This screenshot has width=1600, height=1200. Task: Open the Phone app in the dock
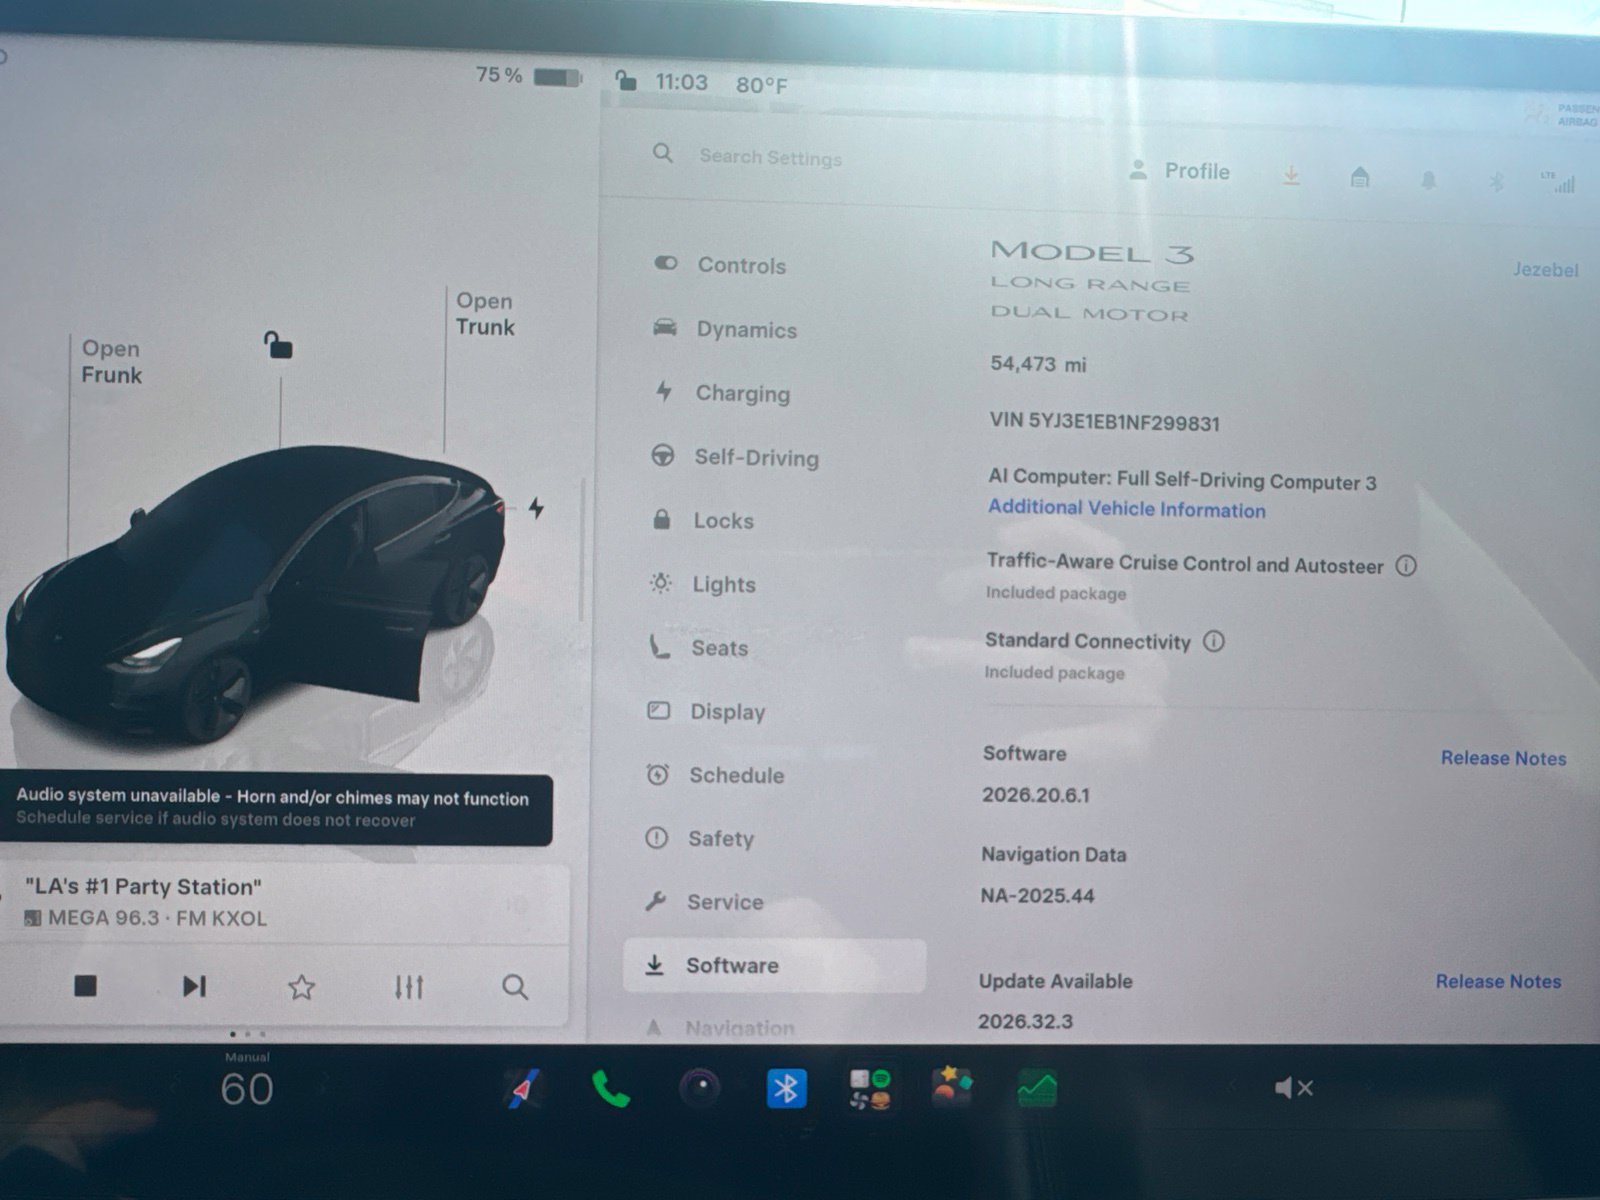coord(611,1089)
